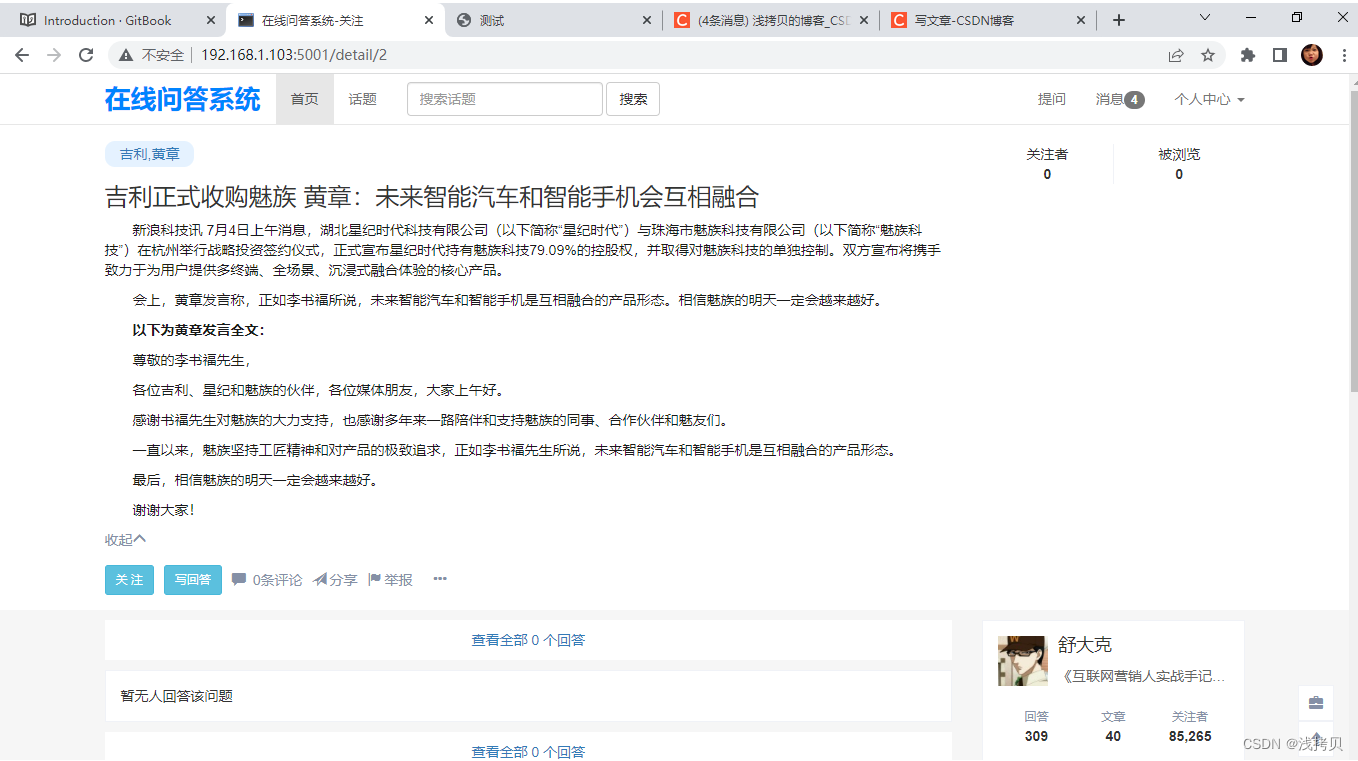Bookmark this page with the star icon
1358x761 pixels.
coord(1208,55)
